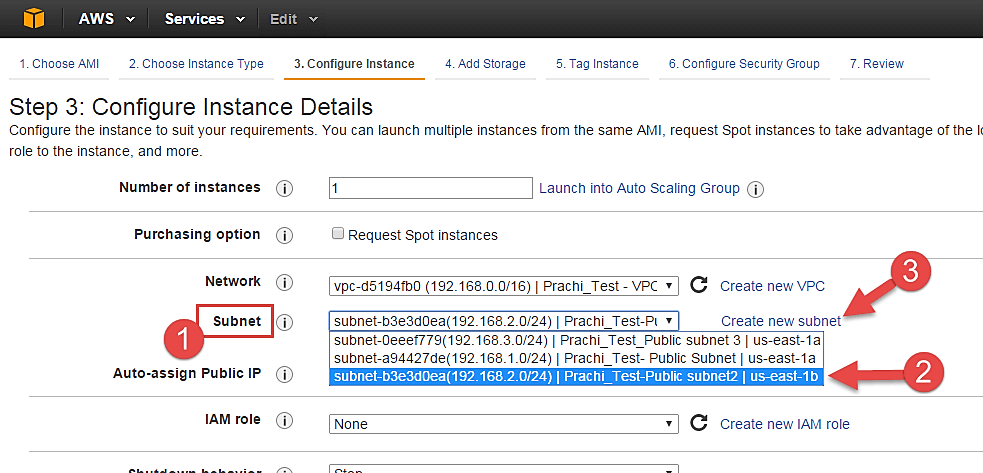Click the Number of instances input field

pos(430,188)
